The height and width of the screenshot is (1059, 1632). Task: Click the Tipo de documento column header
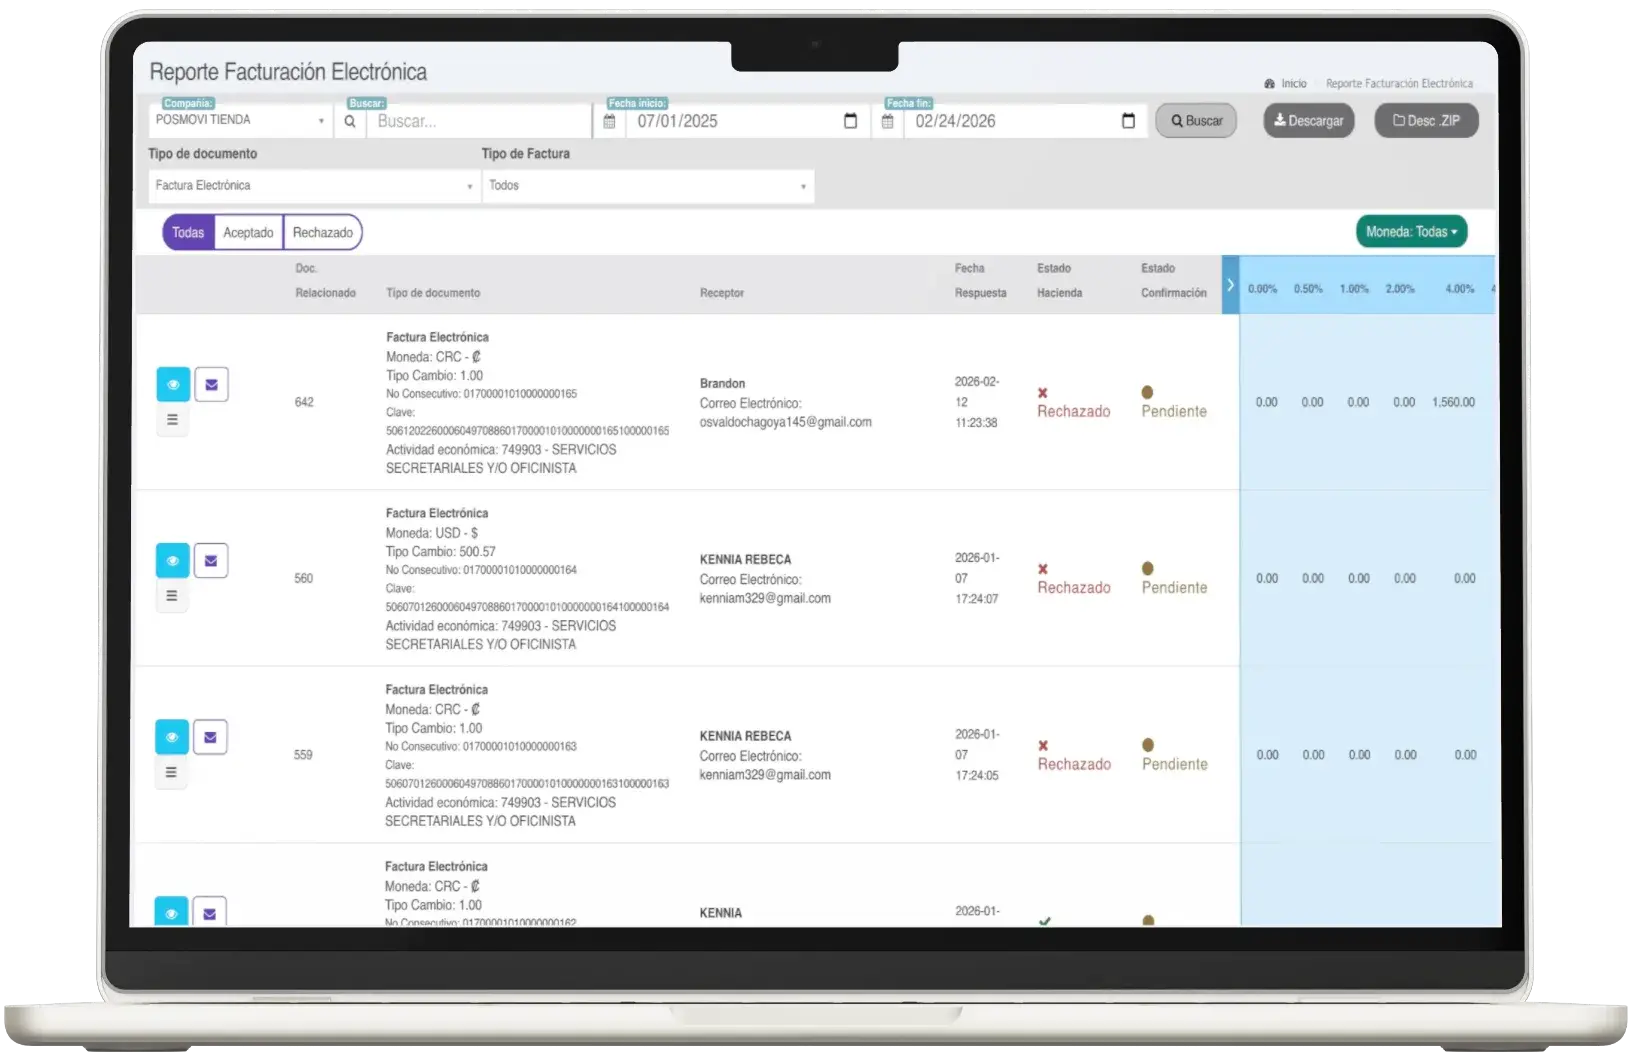pyautogui.click(x=433, y=293)
